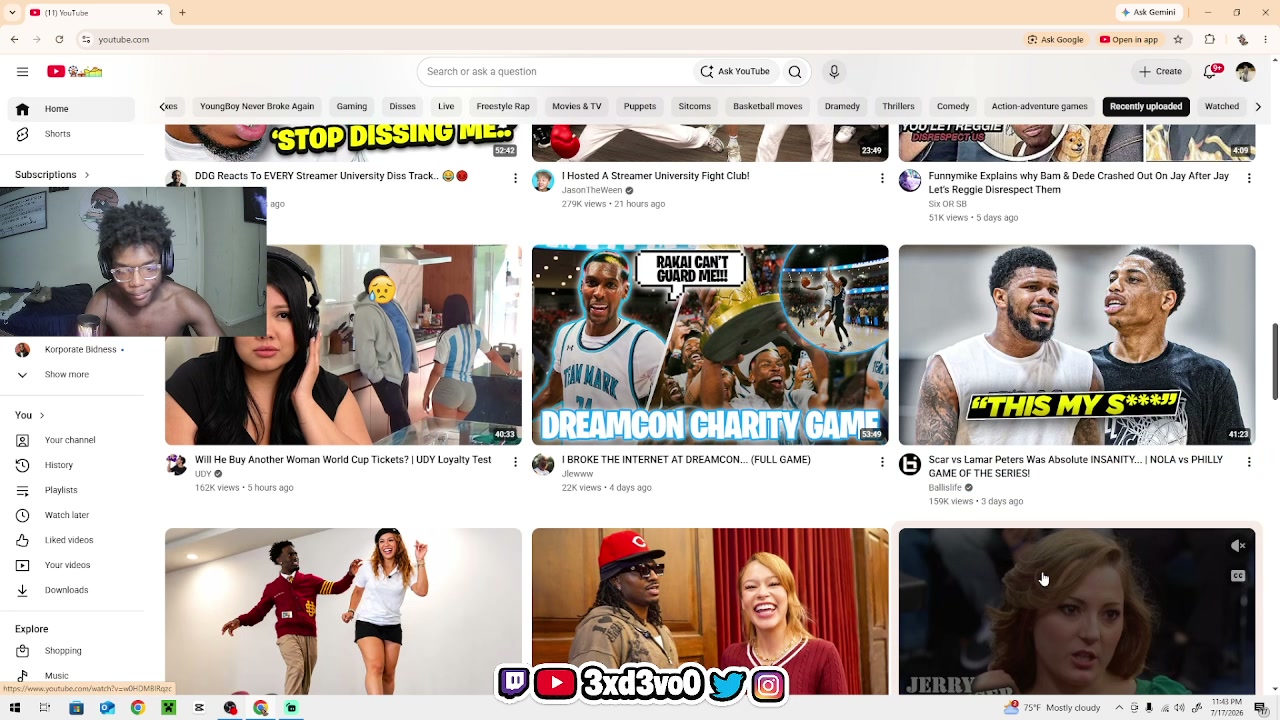Image resolution: width=1280 pixels, height=720 pixels.
Task: Launch Minecraft from the taskbar
Action: click(168, 708)
